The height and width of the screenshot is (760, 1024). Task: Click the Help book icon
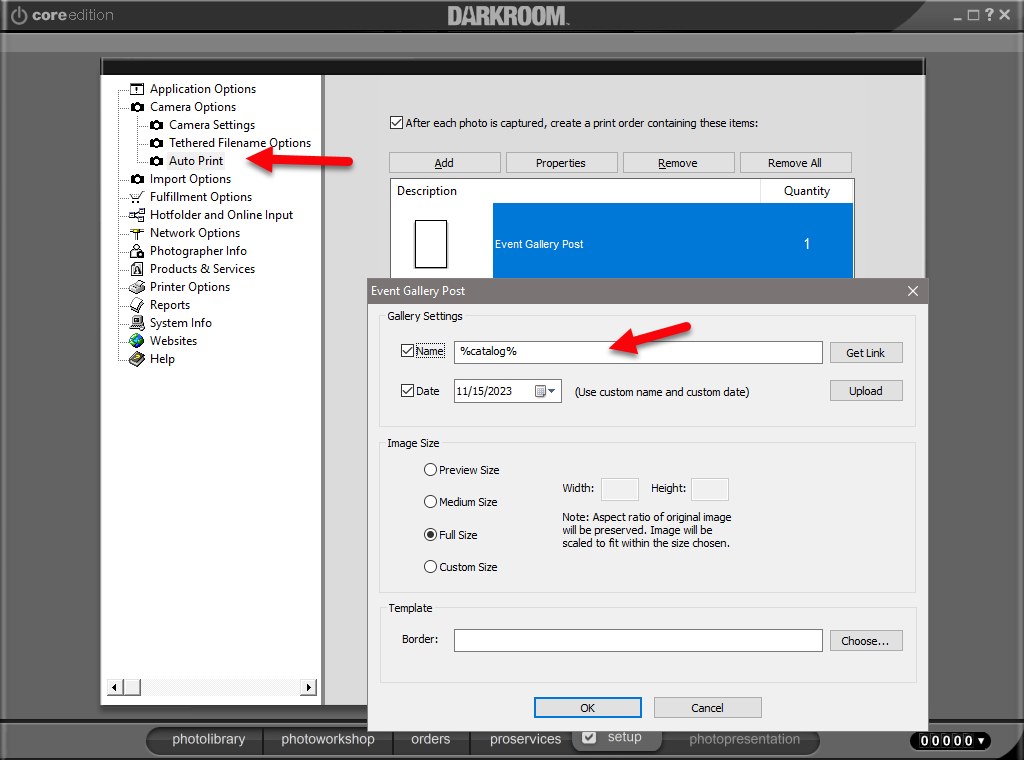(136, 359)
